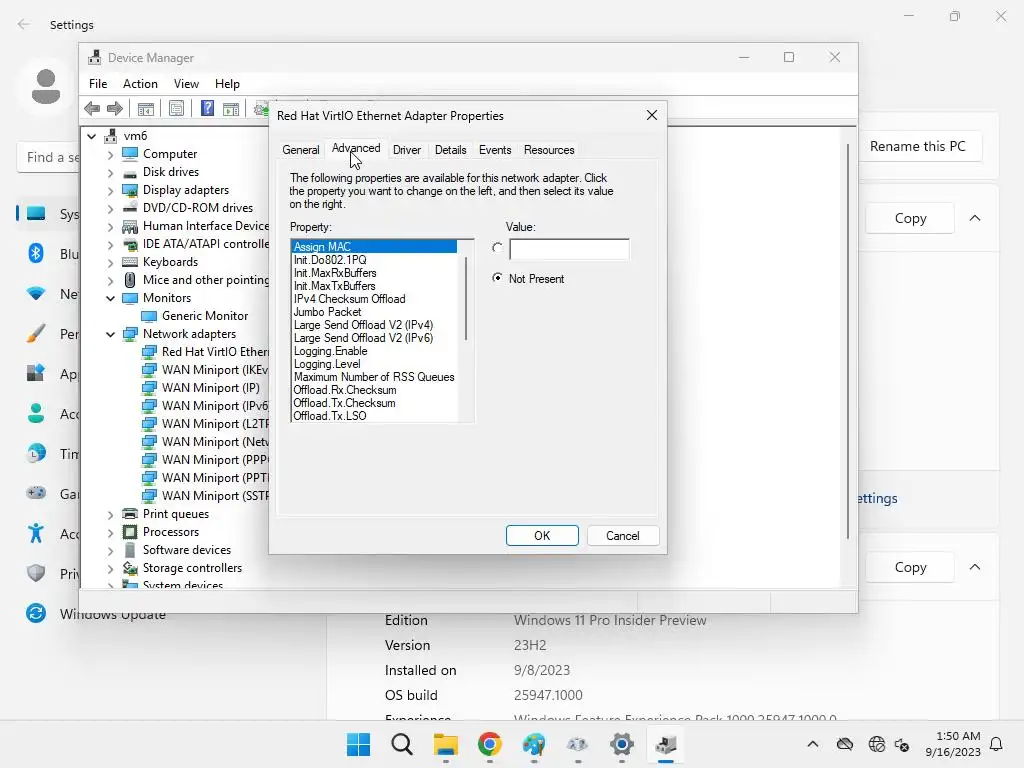1024x768 pixels.
Task: Select the Keyboards category icon
Action: [x=130, y=262]
